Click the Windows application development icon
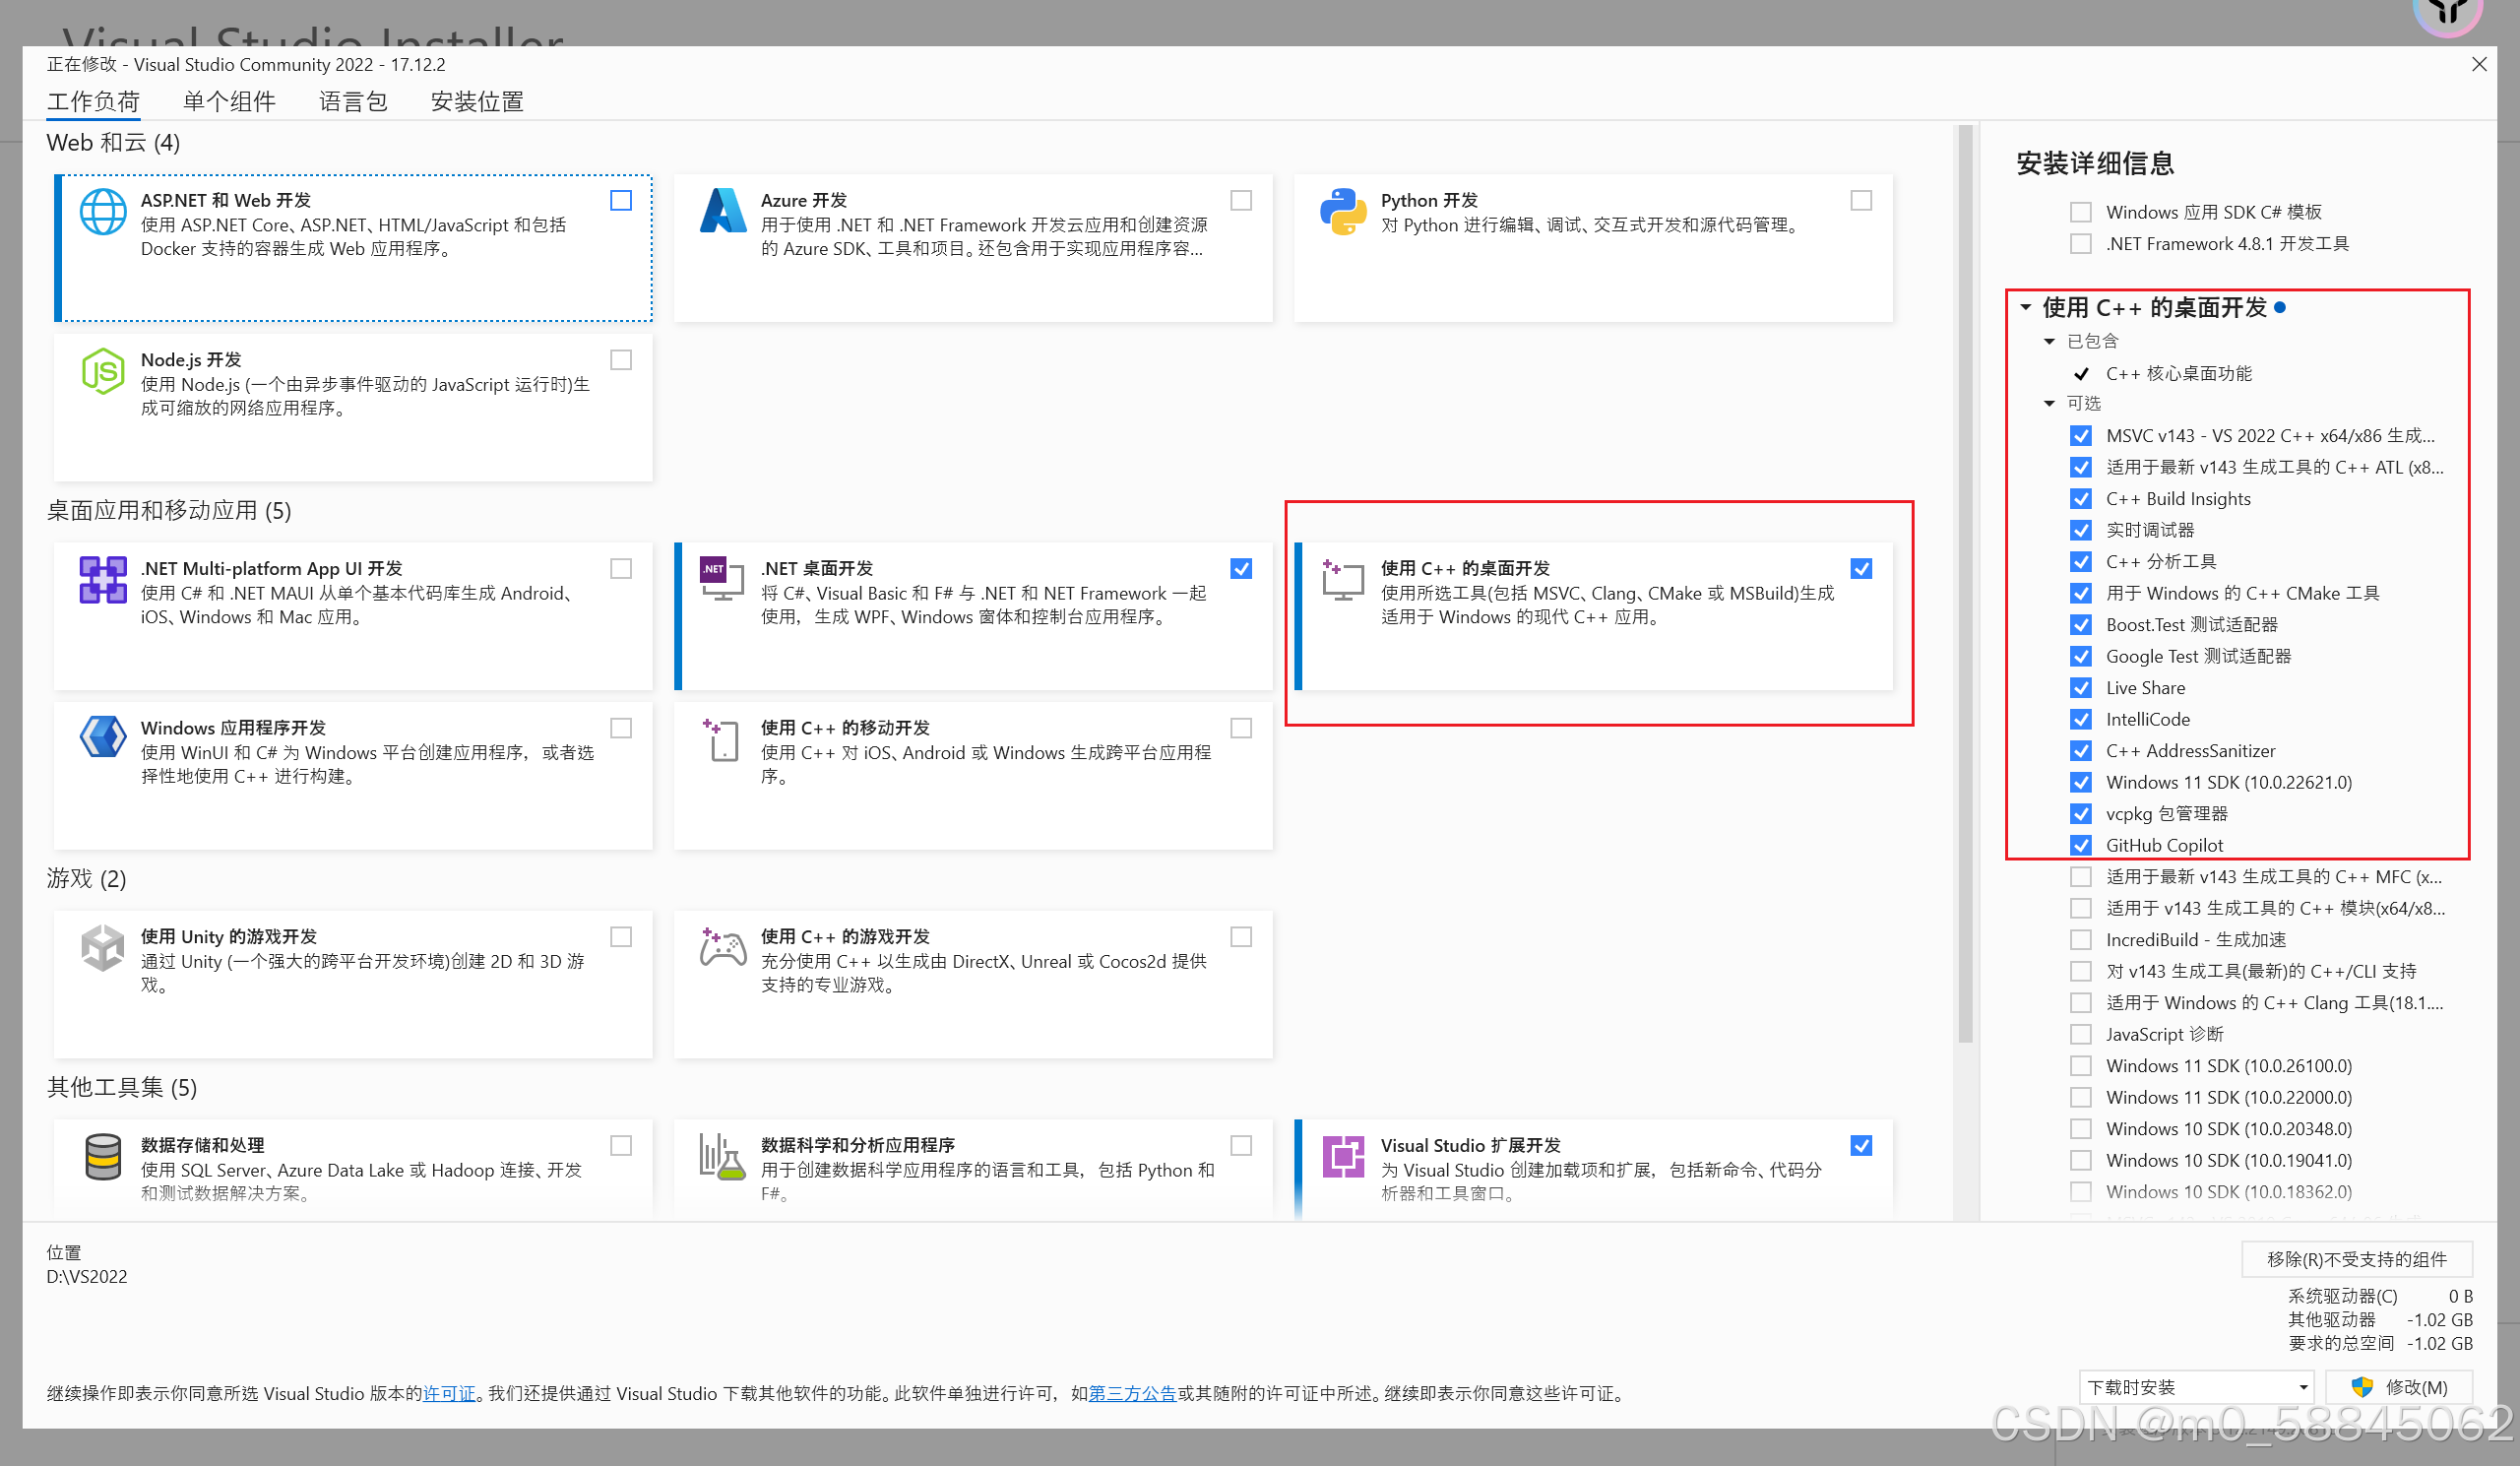 [103, 738]
